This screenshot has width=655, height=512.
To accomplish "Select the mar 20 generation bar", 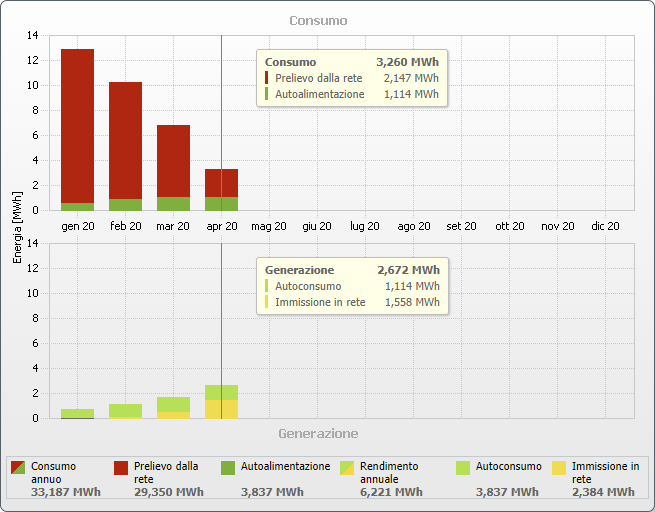I will [x=173, y=408].
